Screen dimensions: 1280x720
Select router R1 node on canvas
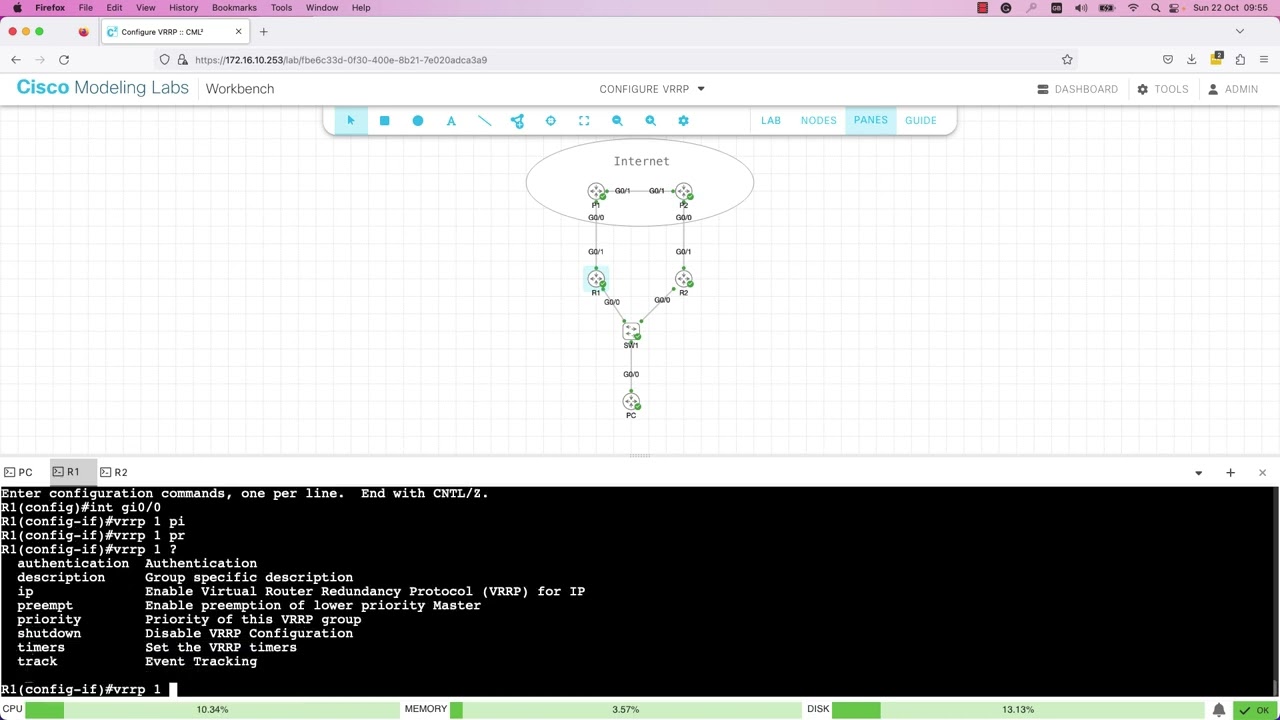(596, 279)
